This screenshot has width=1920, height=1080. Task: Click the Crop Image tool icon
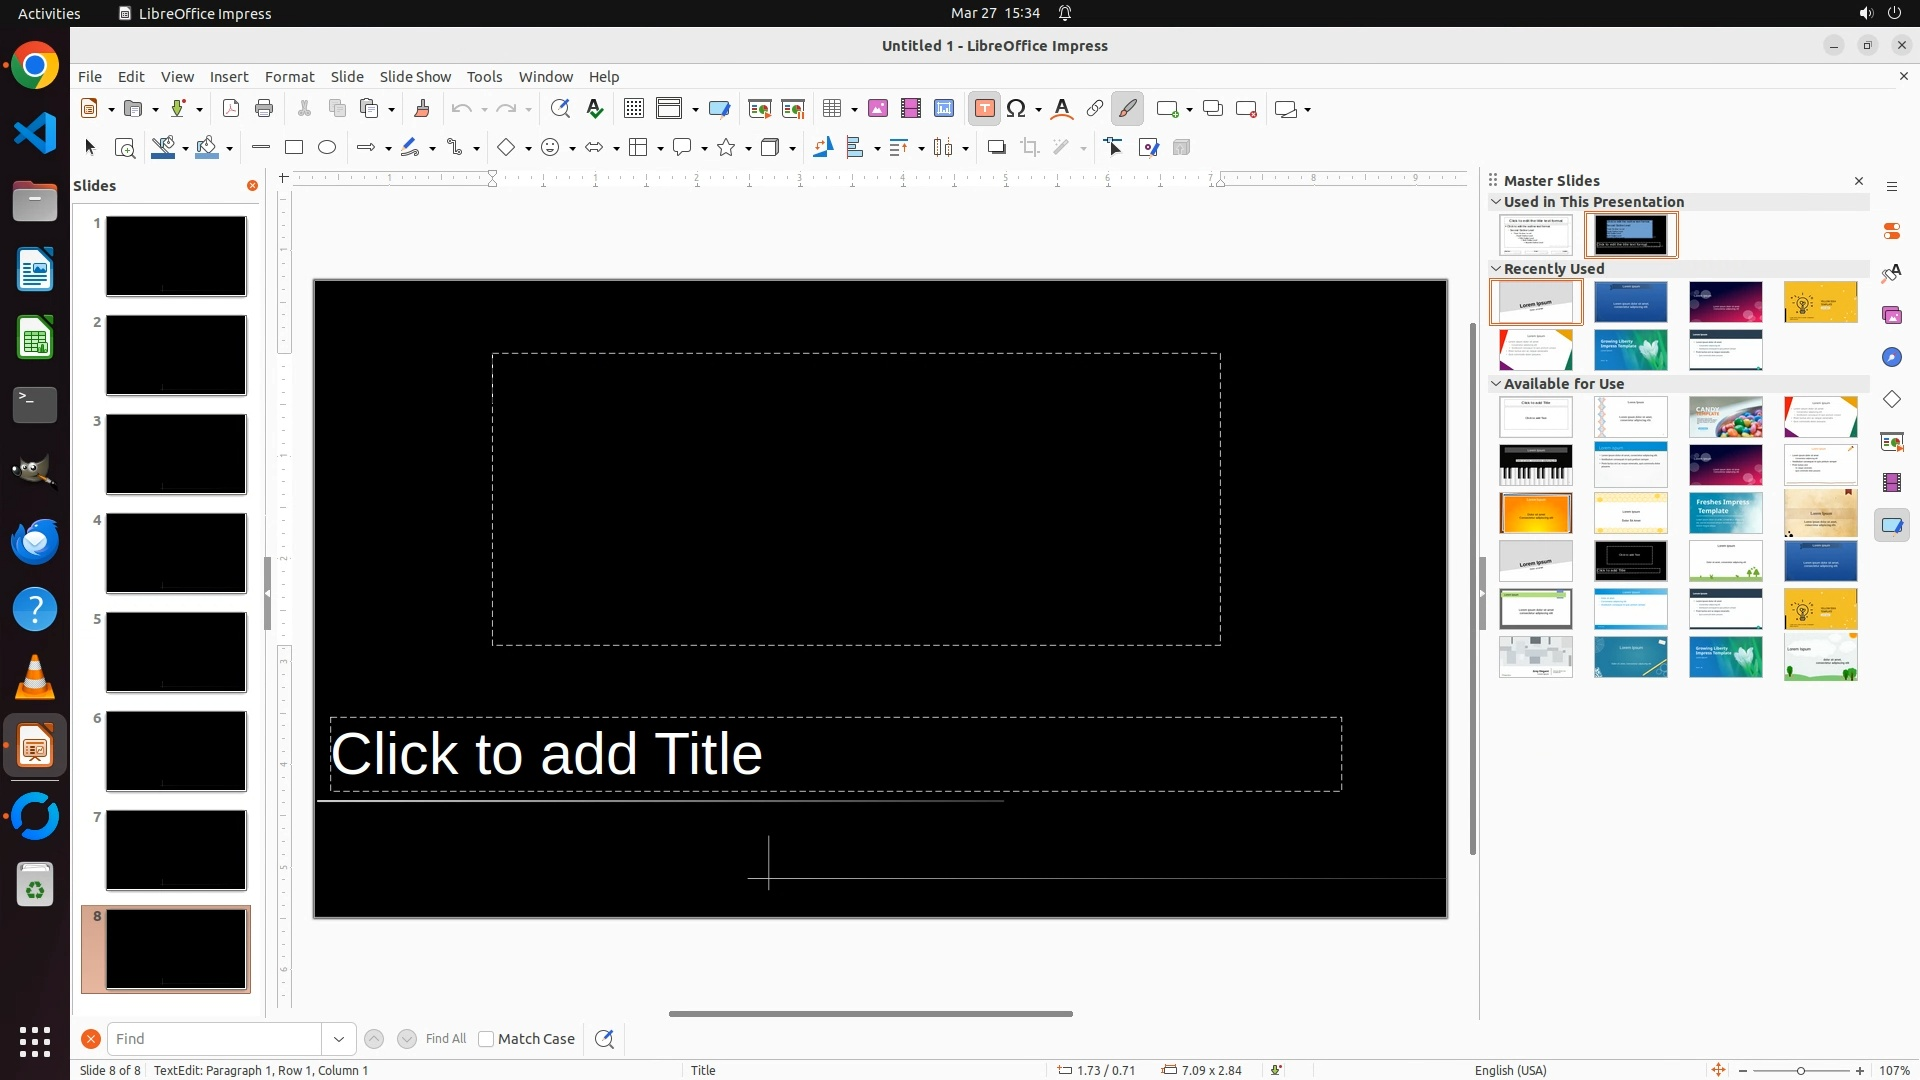pos(1030,147)
